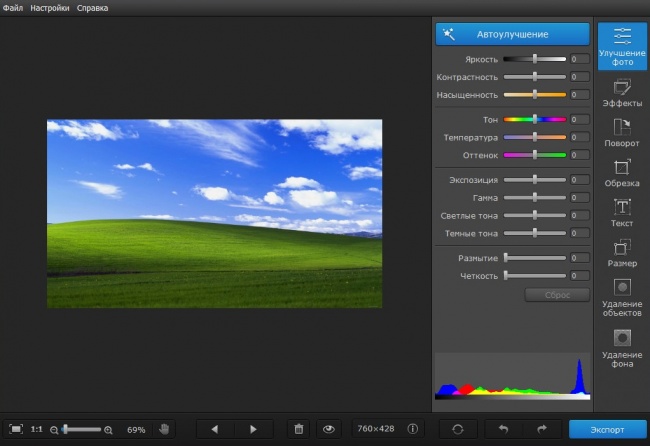This screenshot has width=650, height=446.
Task: Click the Яркость slider
Action: [x=535, y=59]
